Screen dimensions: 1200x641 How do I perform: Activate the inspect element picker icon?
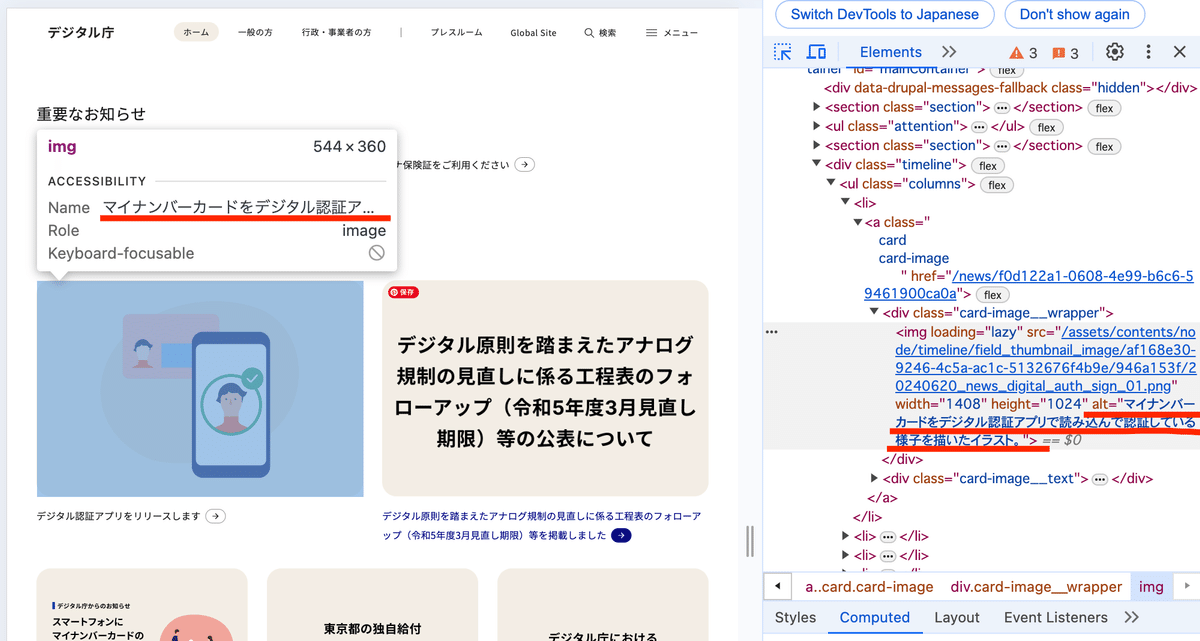coord(783,52)
